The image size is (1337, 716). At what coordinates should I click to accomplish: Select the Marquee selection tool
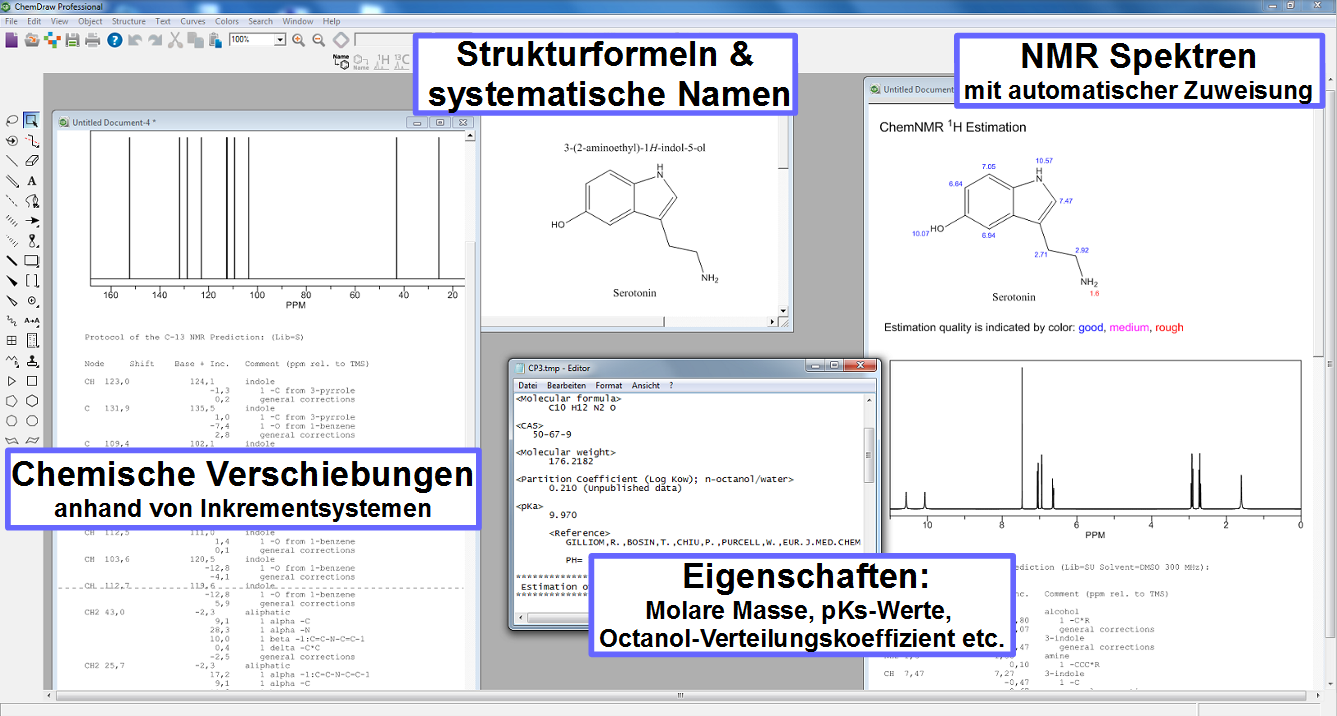coord(32,121)
